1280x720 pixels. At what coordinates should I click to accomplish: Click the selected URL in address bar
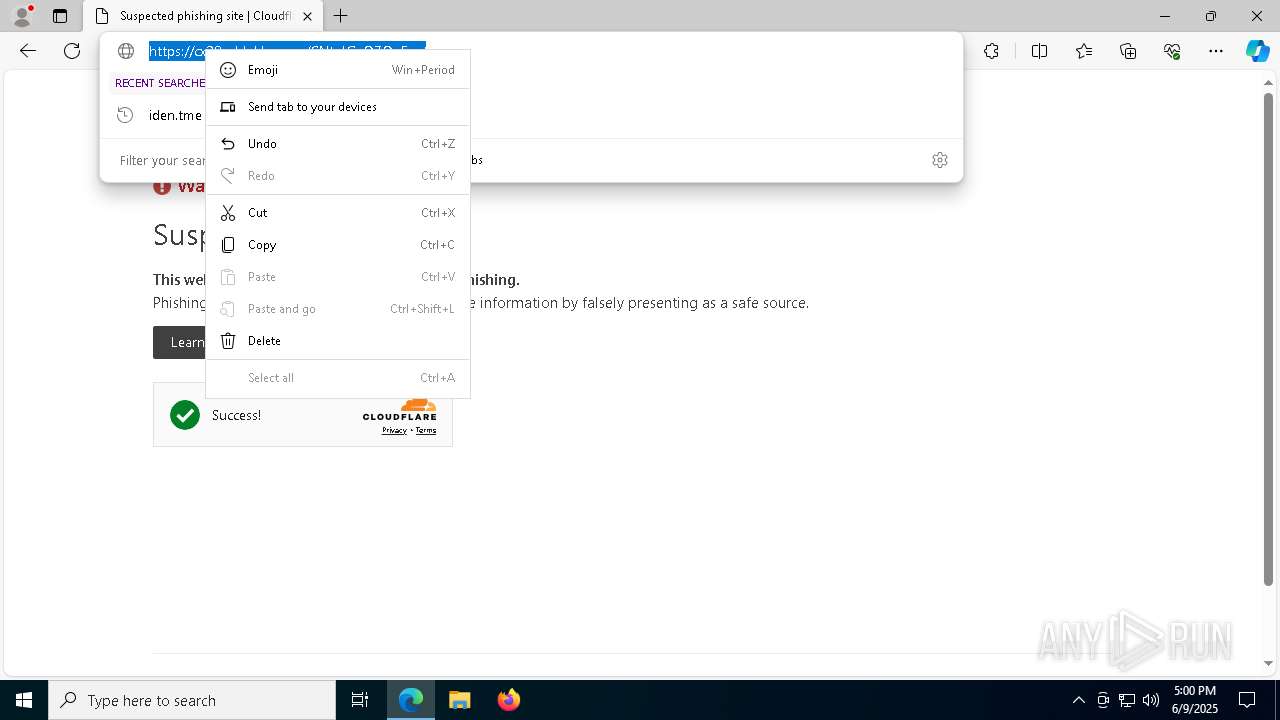[x=287, y=51]
